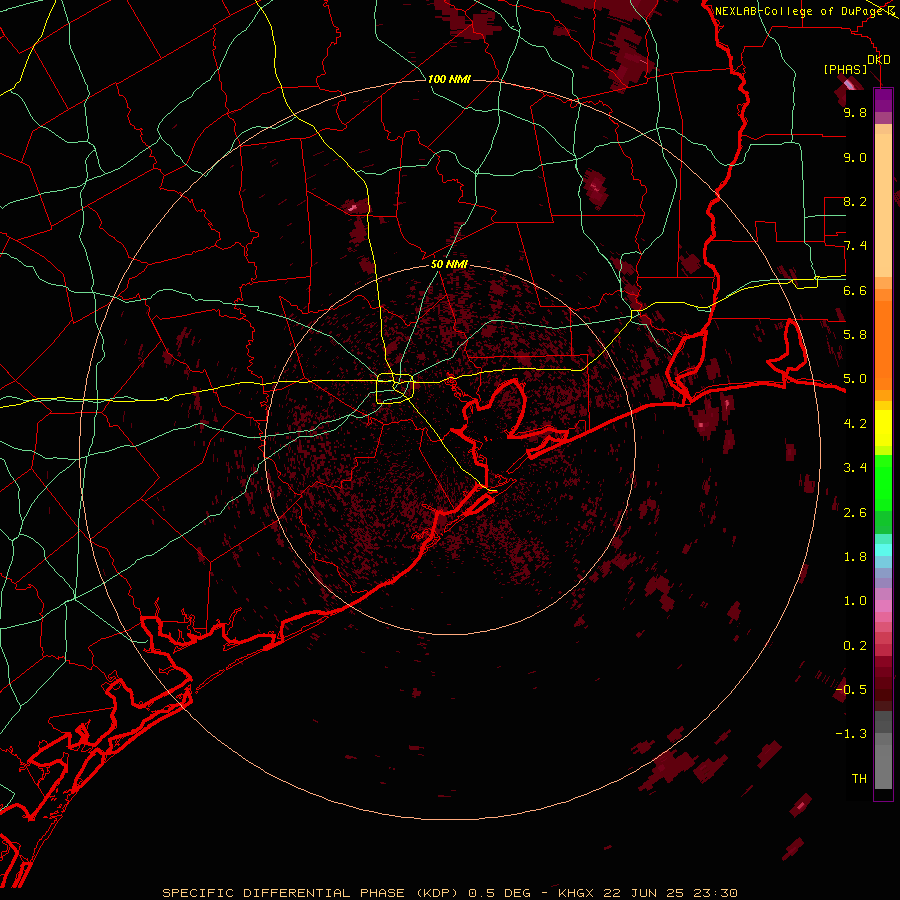The image size is (900, 900).
Task: Pick the pink color band near 1.0
Action: (x=883, y=606)
